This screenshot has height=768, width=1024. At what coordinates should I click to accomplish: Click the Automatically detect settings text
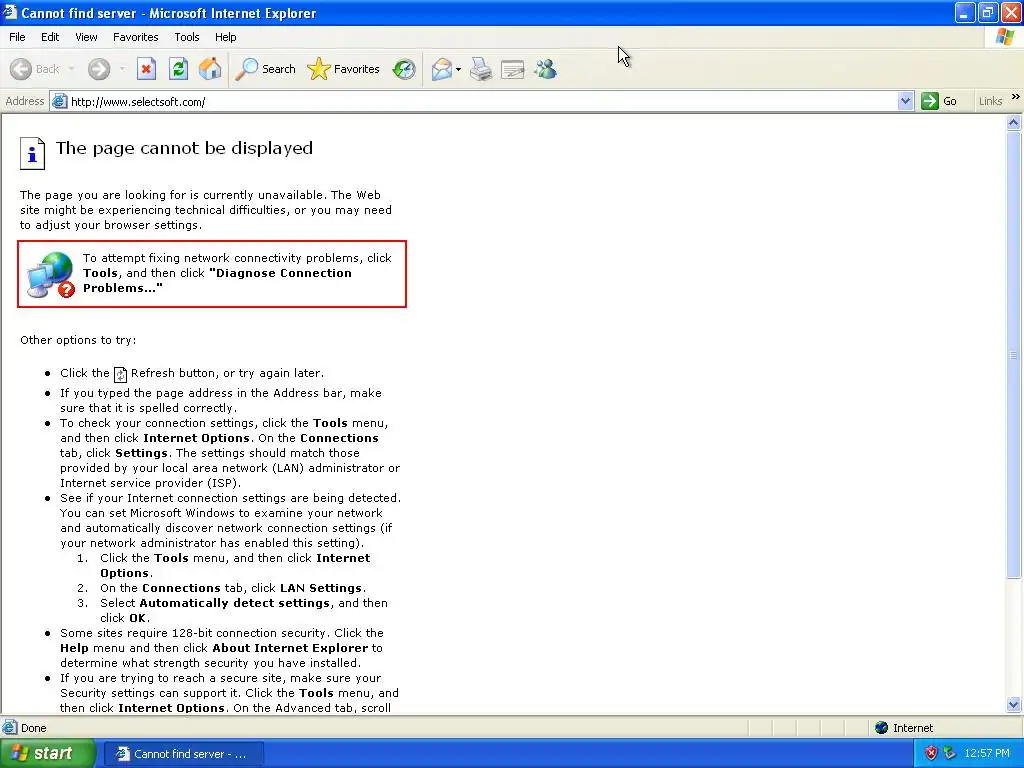pos(234,603)
